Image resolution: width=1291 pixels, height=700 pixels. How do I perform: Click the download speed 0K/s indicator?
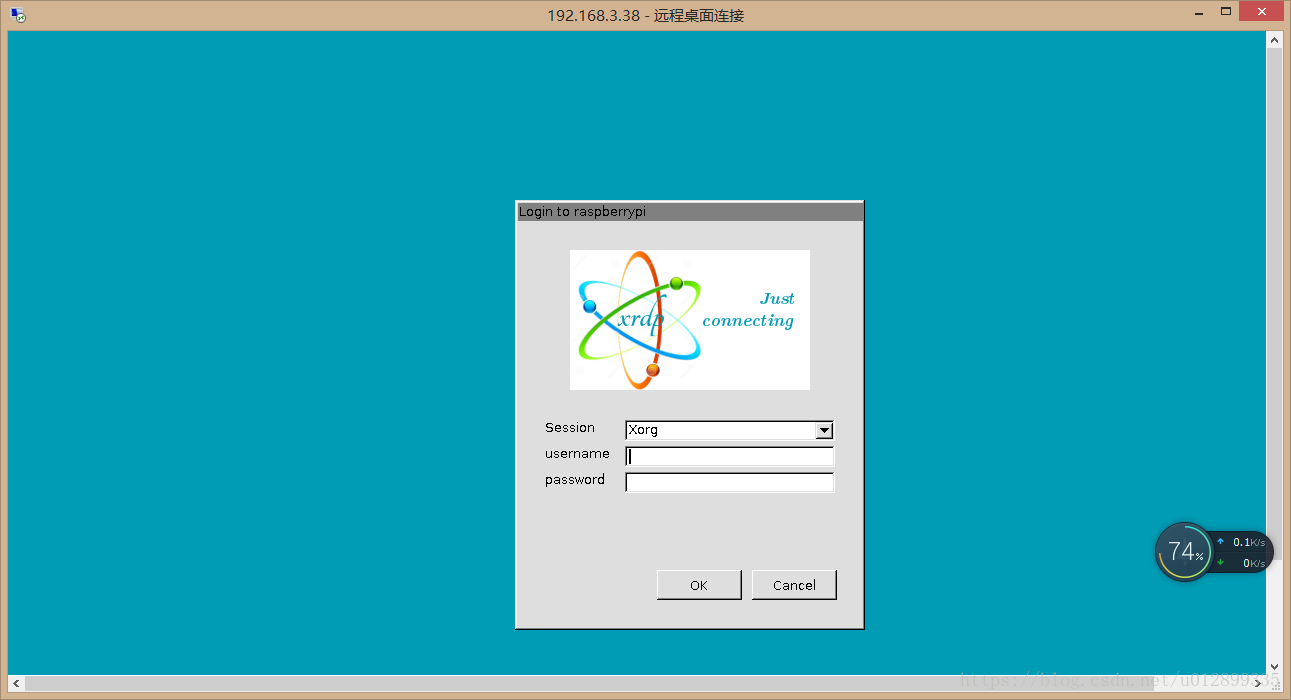pos(1241,563)
